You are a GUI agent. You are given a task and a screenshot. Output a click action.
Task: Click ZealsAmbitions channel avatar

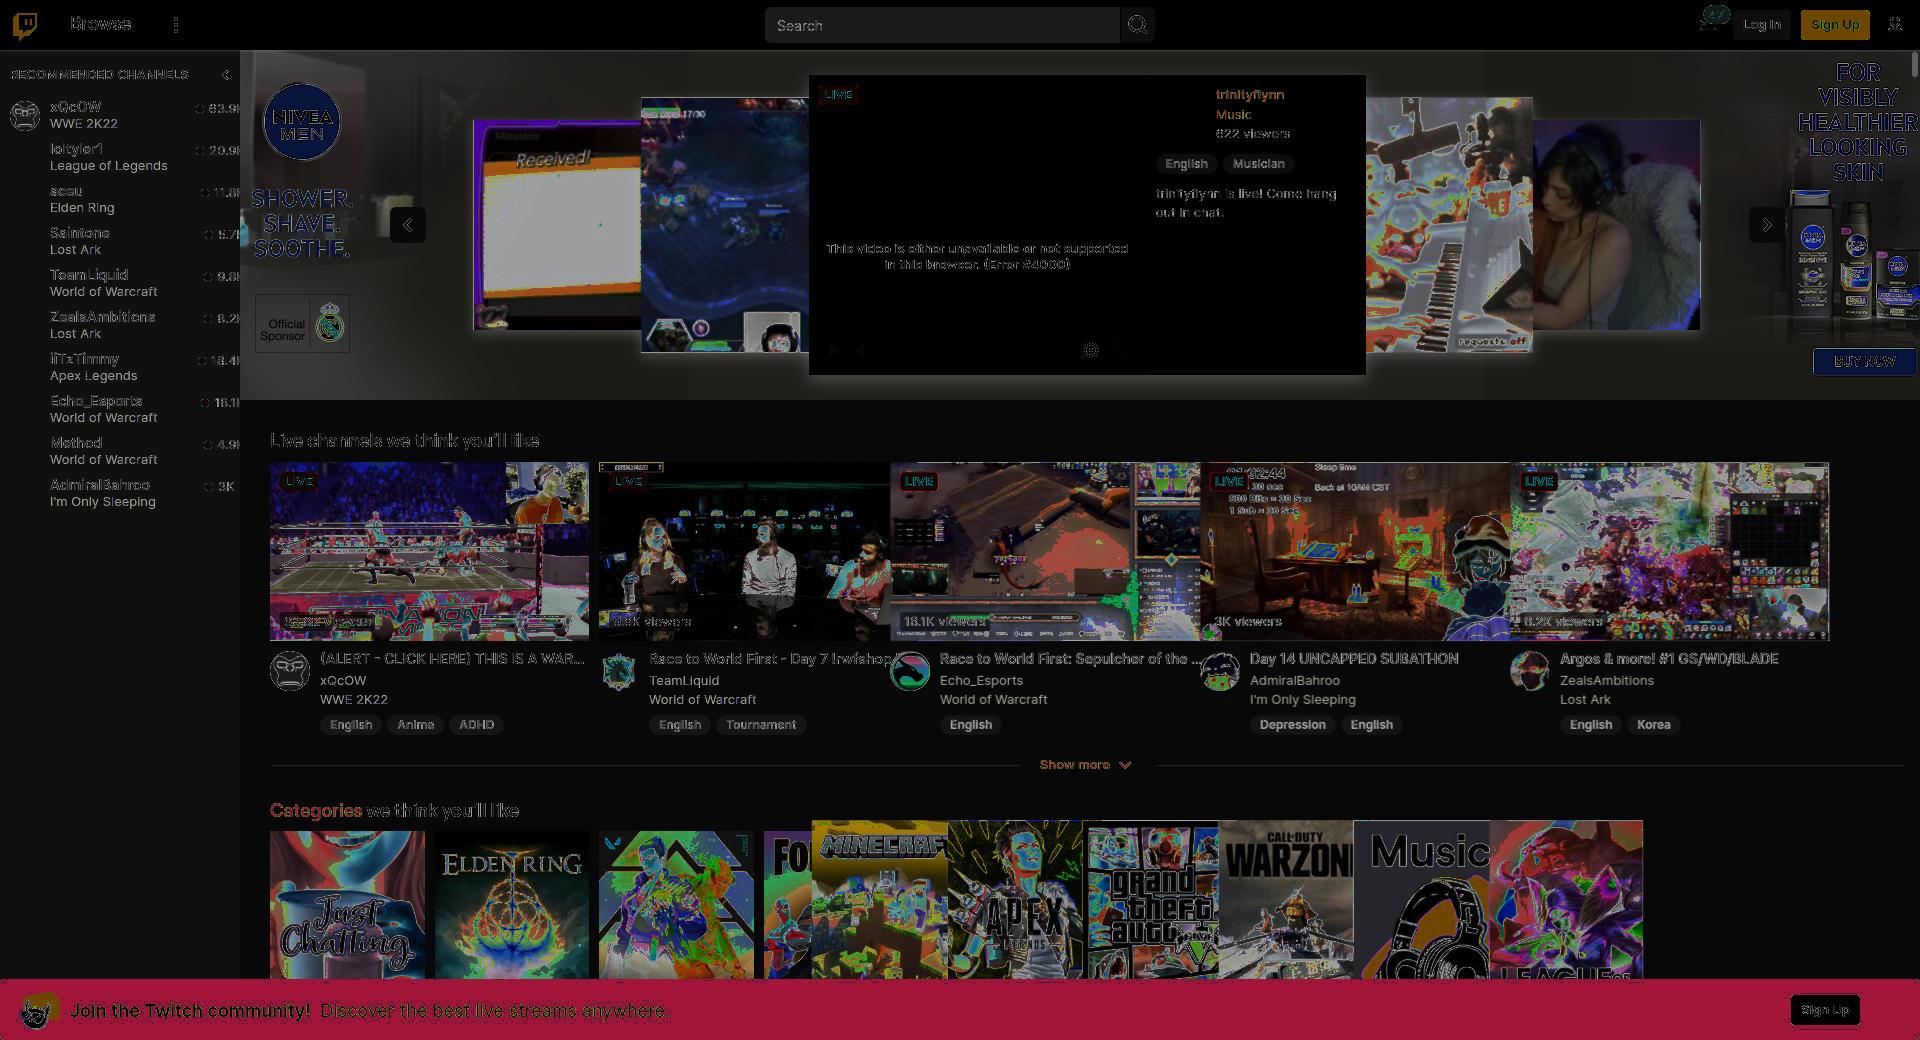click(x=1530, y=671)
